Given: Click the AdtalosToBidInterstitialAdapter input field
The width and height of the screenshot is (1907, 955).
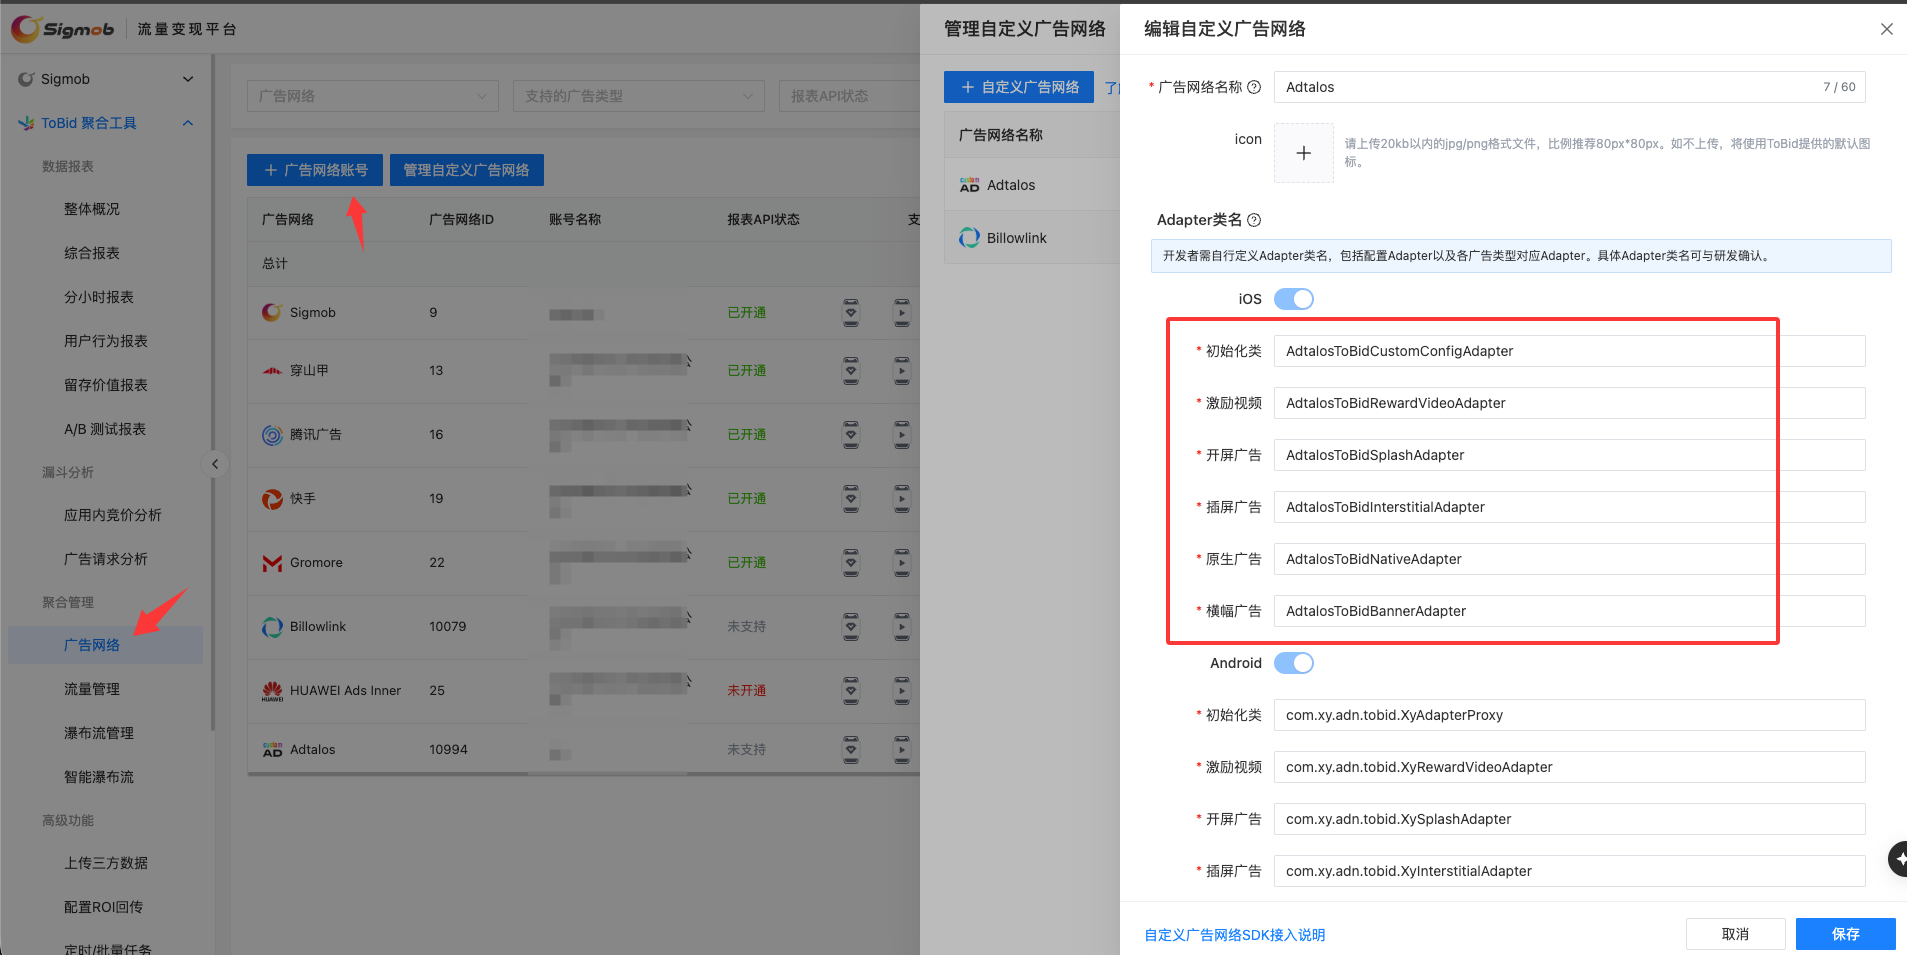Looking at the screenshot, I should coord(1570,507).
